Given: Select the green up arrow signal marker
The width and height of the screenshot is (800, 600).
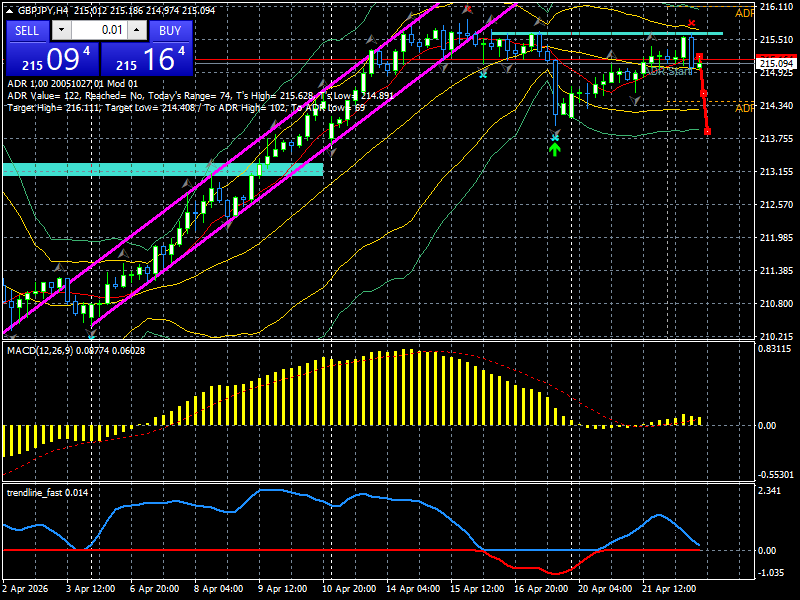Looking at the screenshot, I should [x=555, y=149].
